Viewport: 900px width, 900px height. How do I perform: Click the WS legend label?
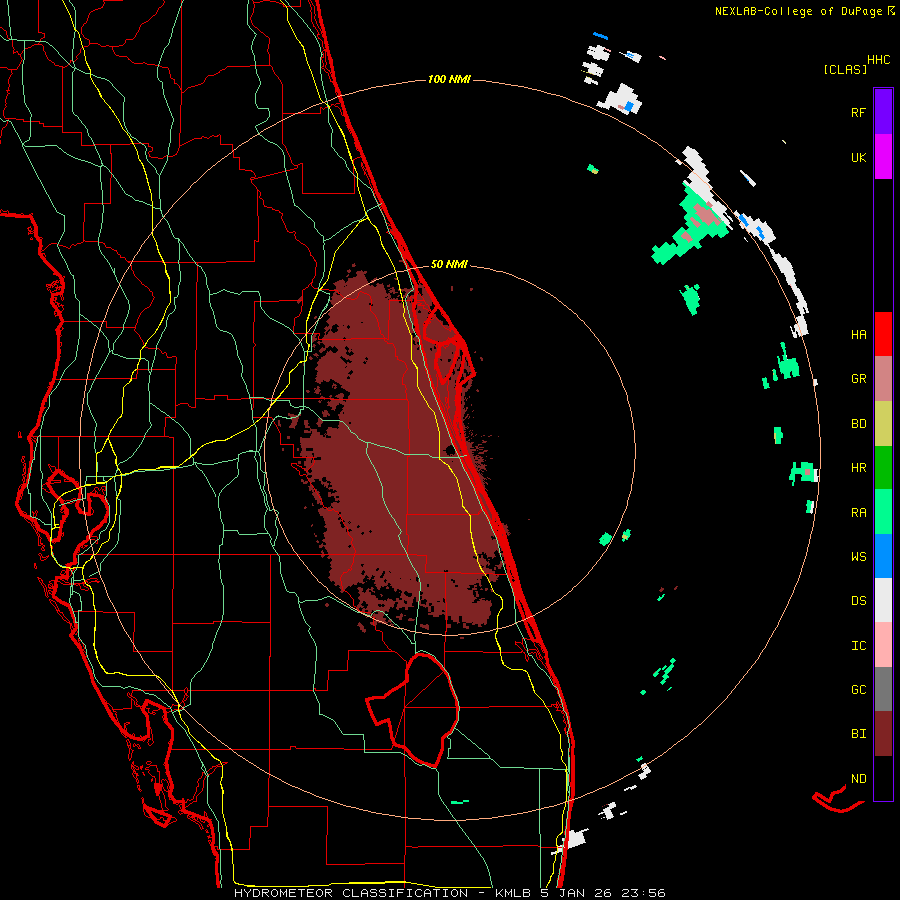[858, 557]
